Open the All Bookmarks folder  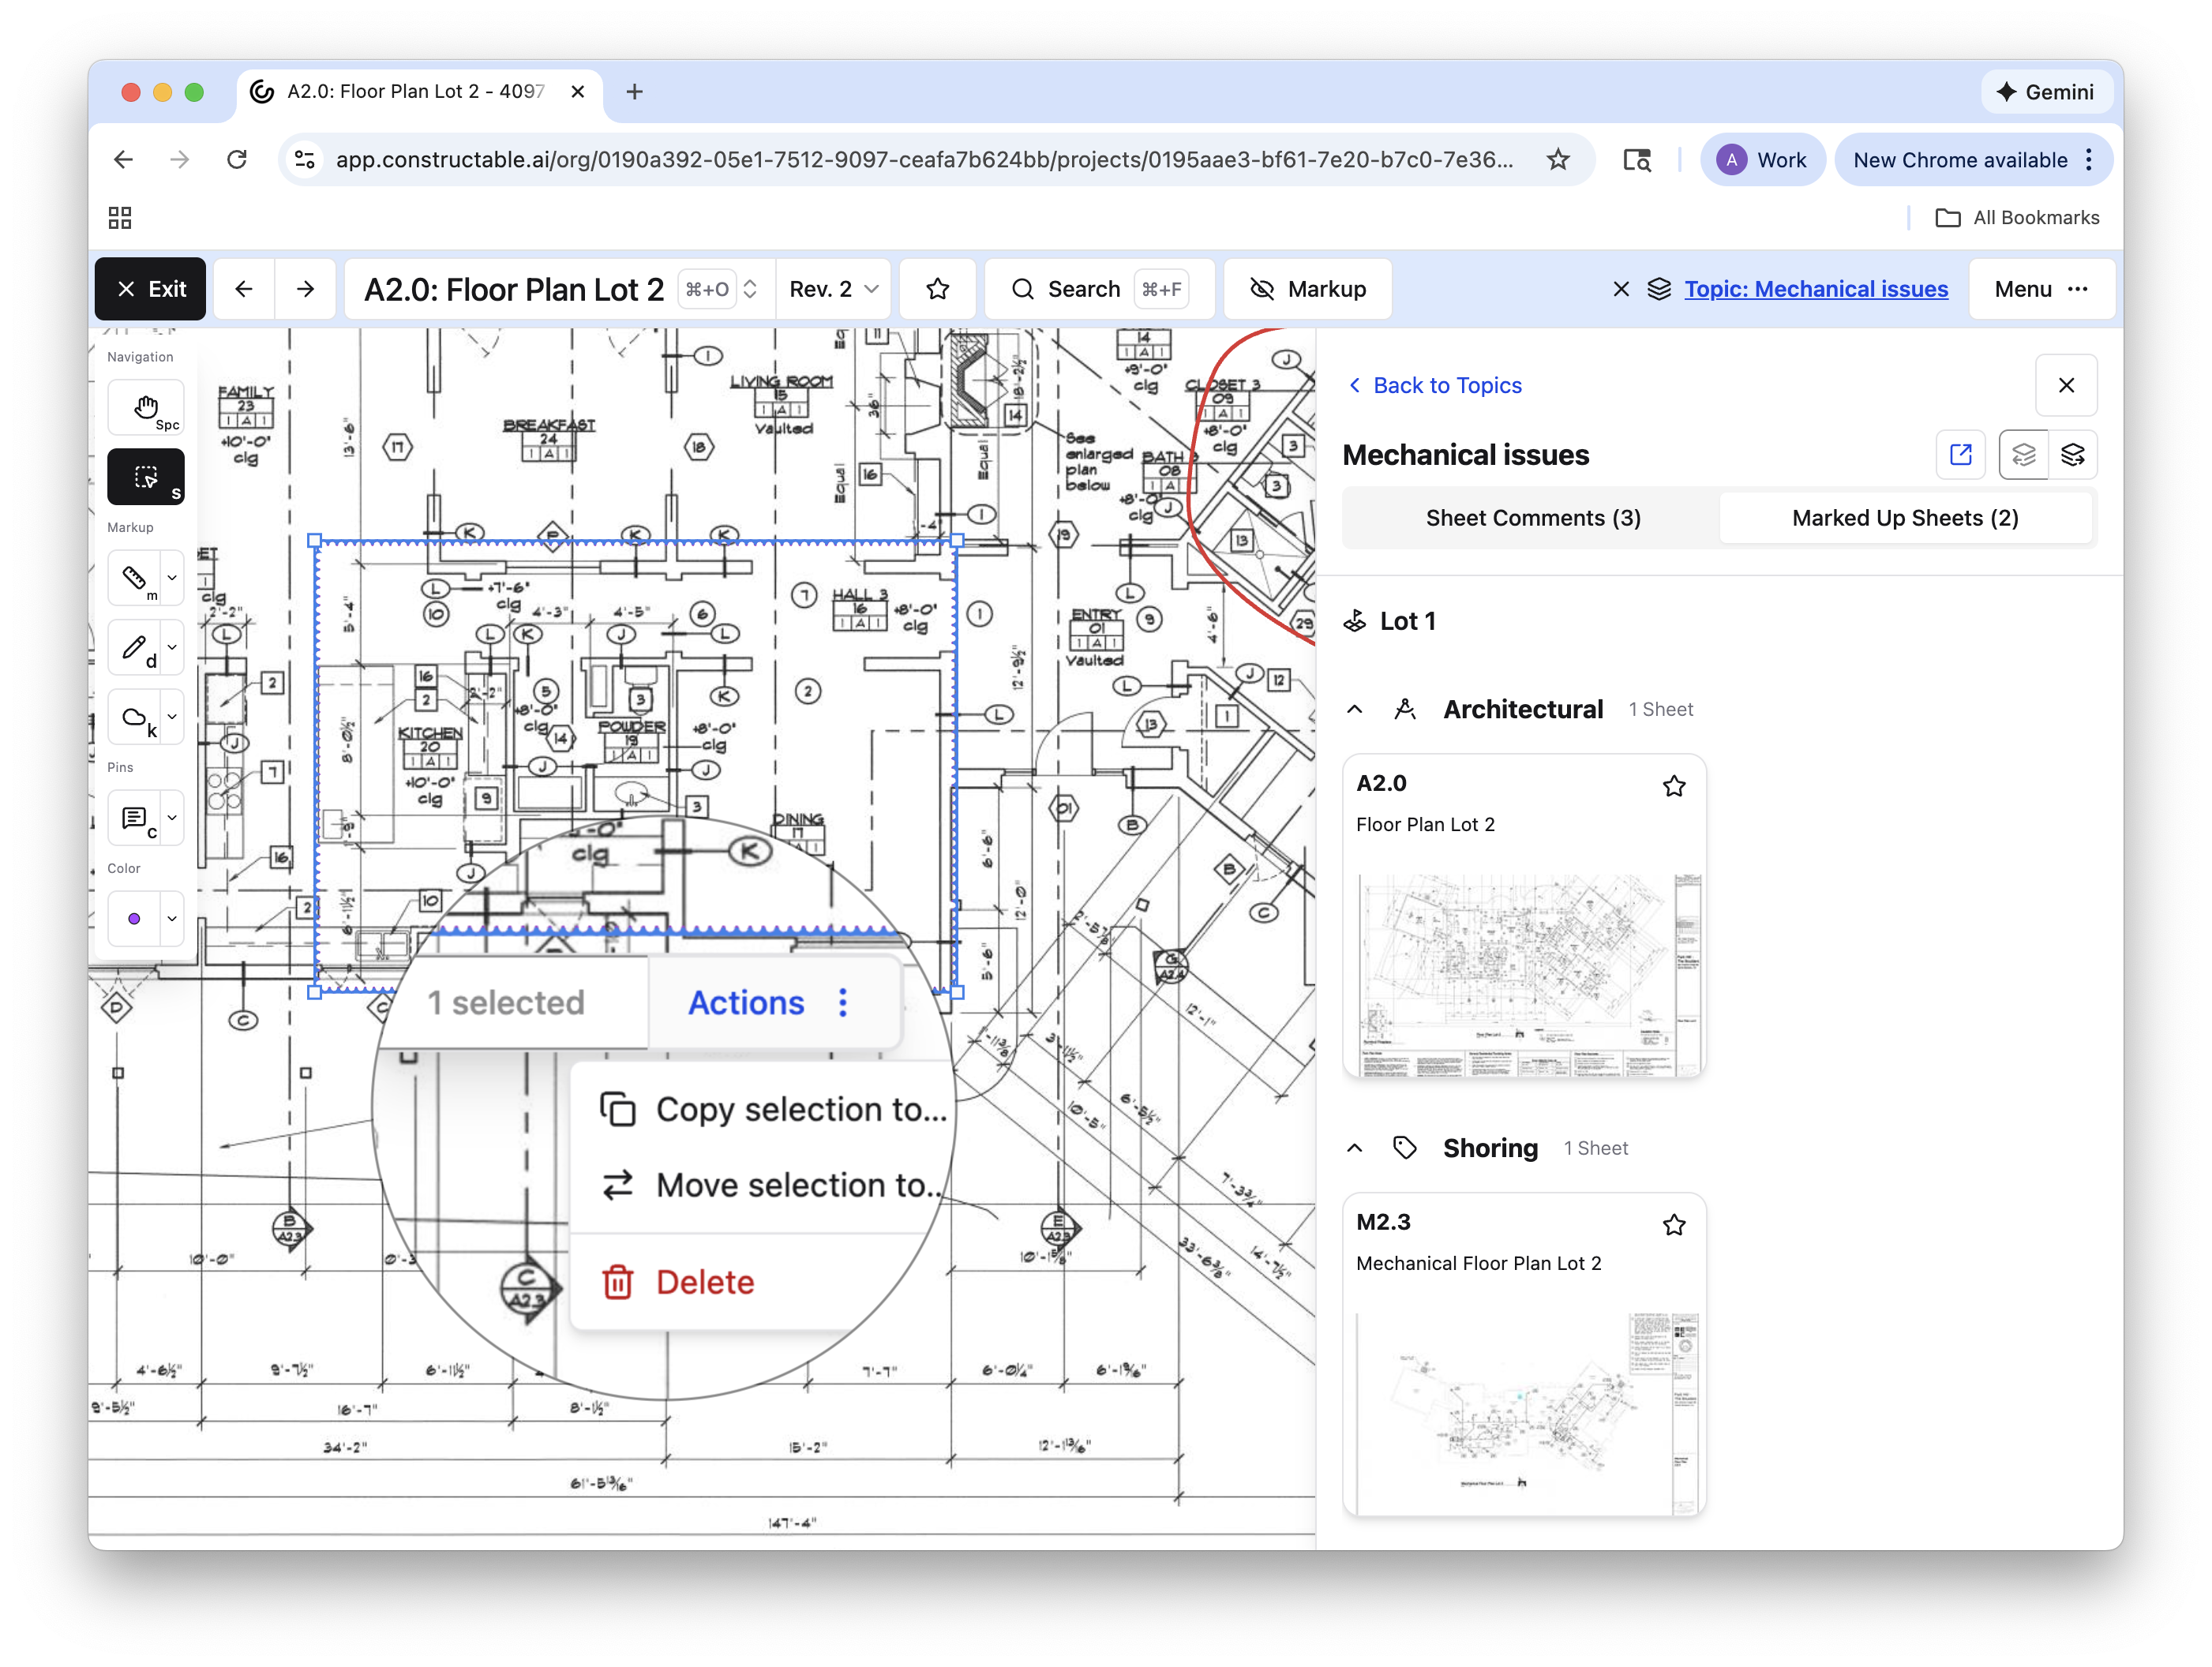tap(2016, 218)
